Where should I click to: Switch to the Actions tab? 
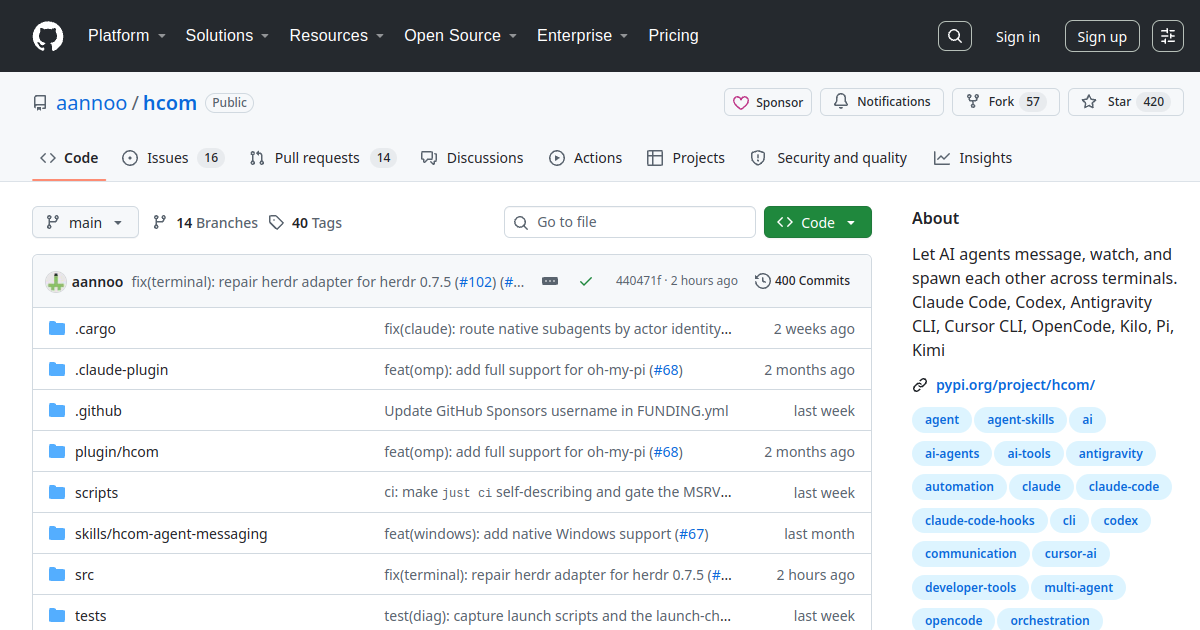pyautogui.click(x=586, y=158)
